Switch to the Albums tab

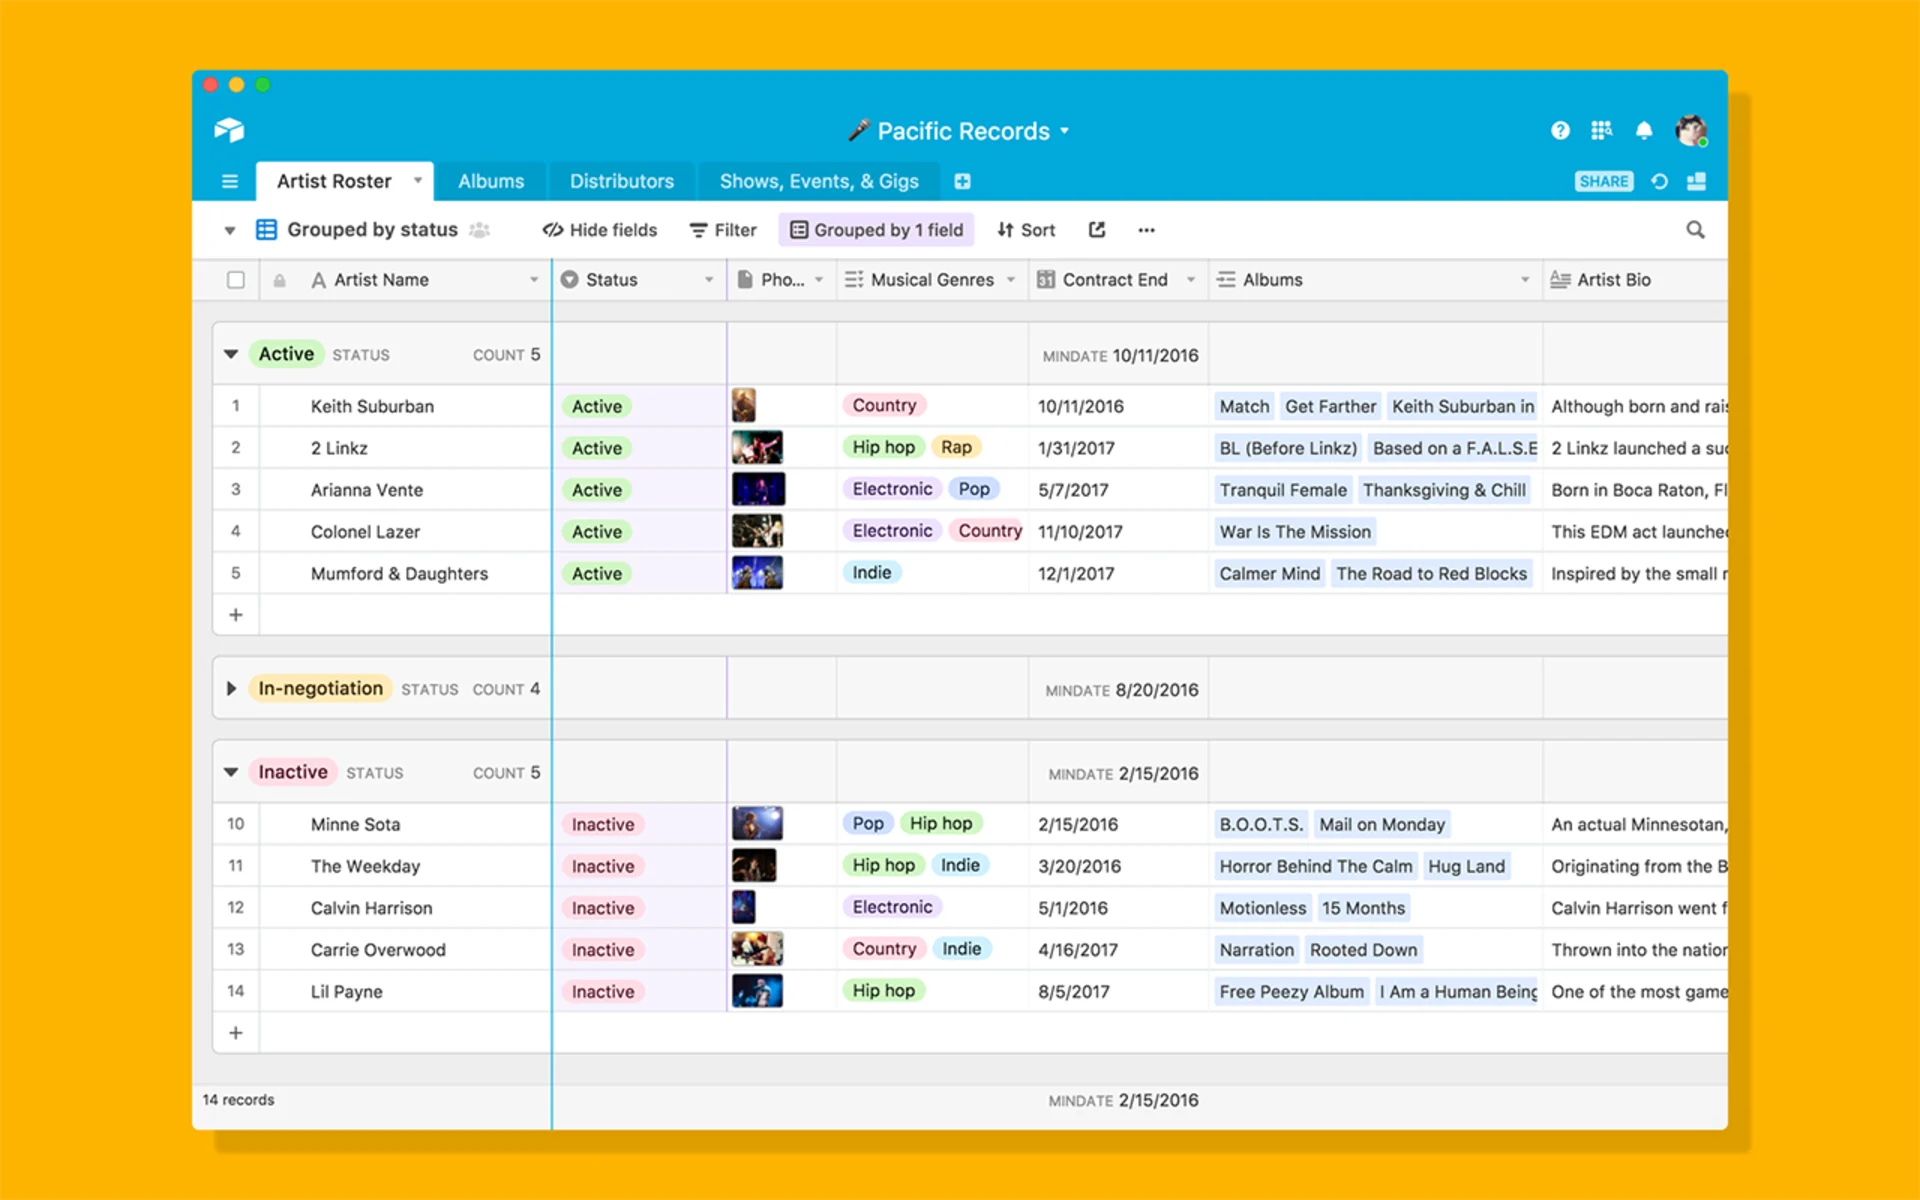(490, 181)
